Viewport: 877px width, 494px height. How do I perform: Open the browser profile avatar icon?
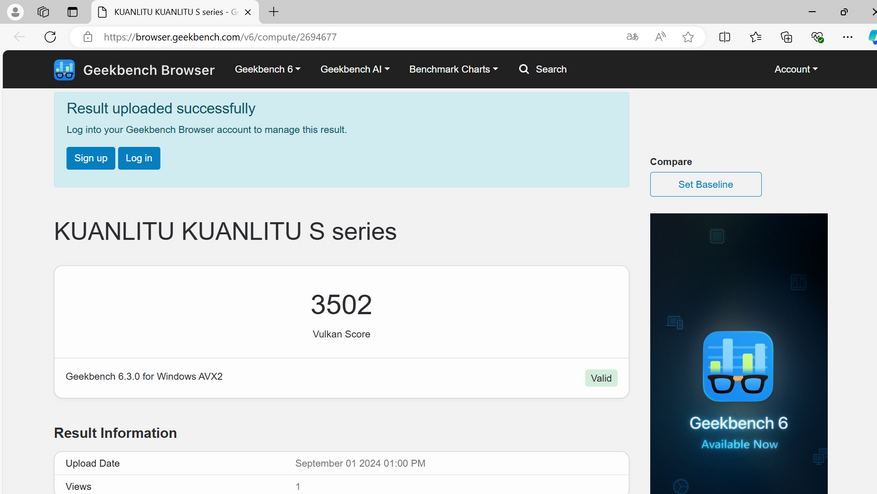[15, 12]
